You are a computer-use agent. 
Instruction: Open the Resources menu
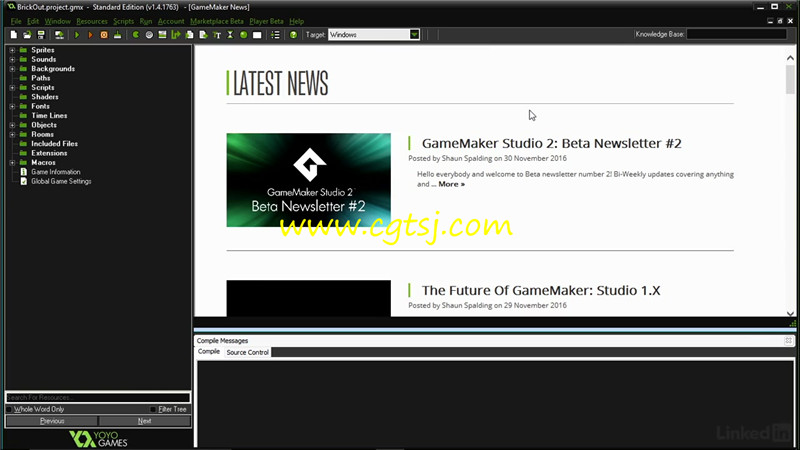coord(92,21)
